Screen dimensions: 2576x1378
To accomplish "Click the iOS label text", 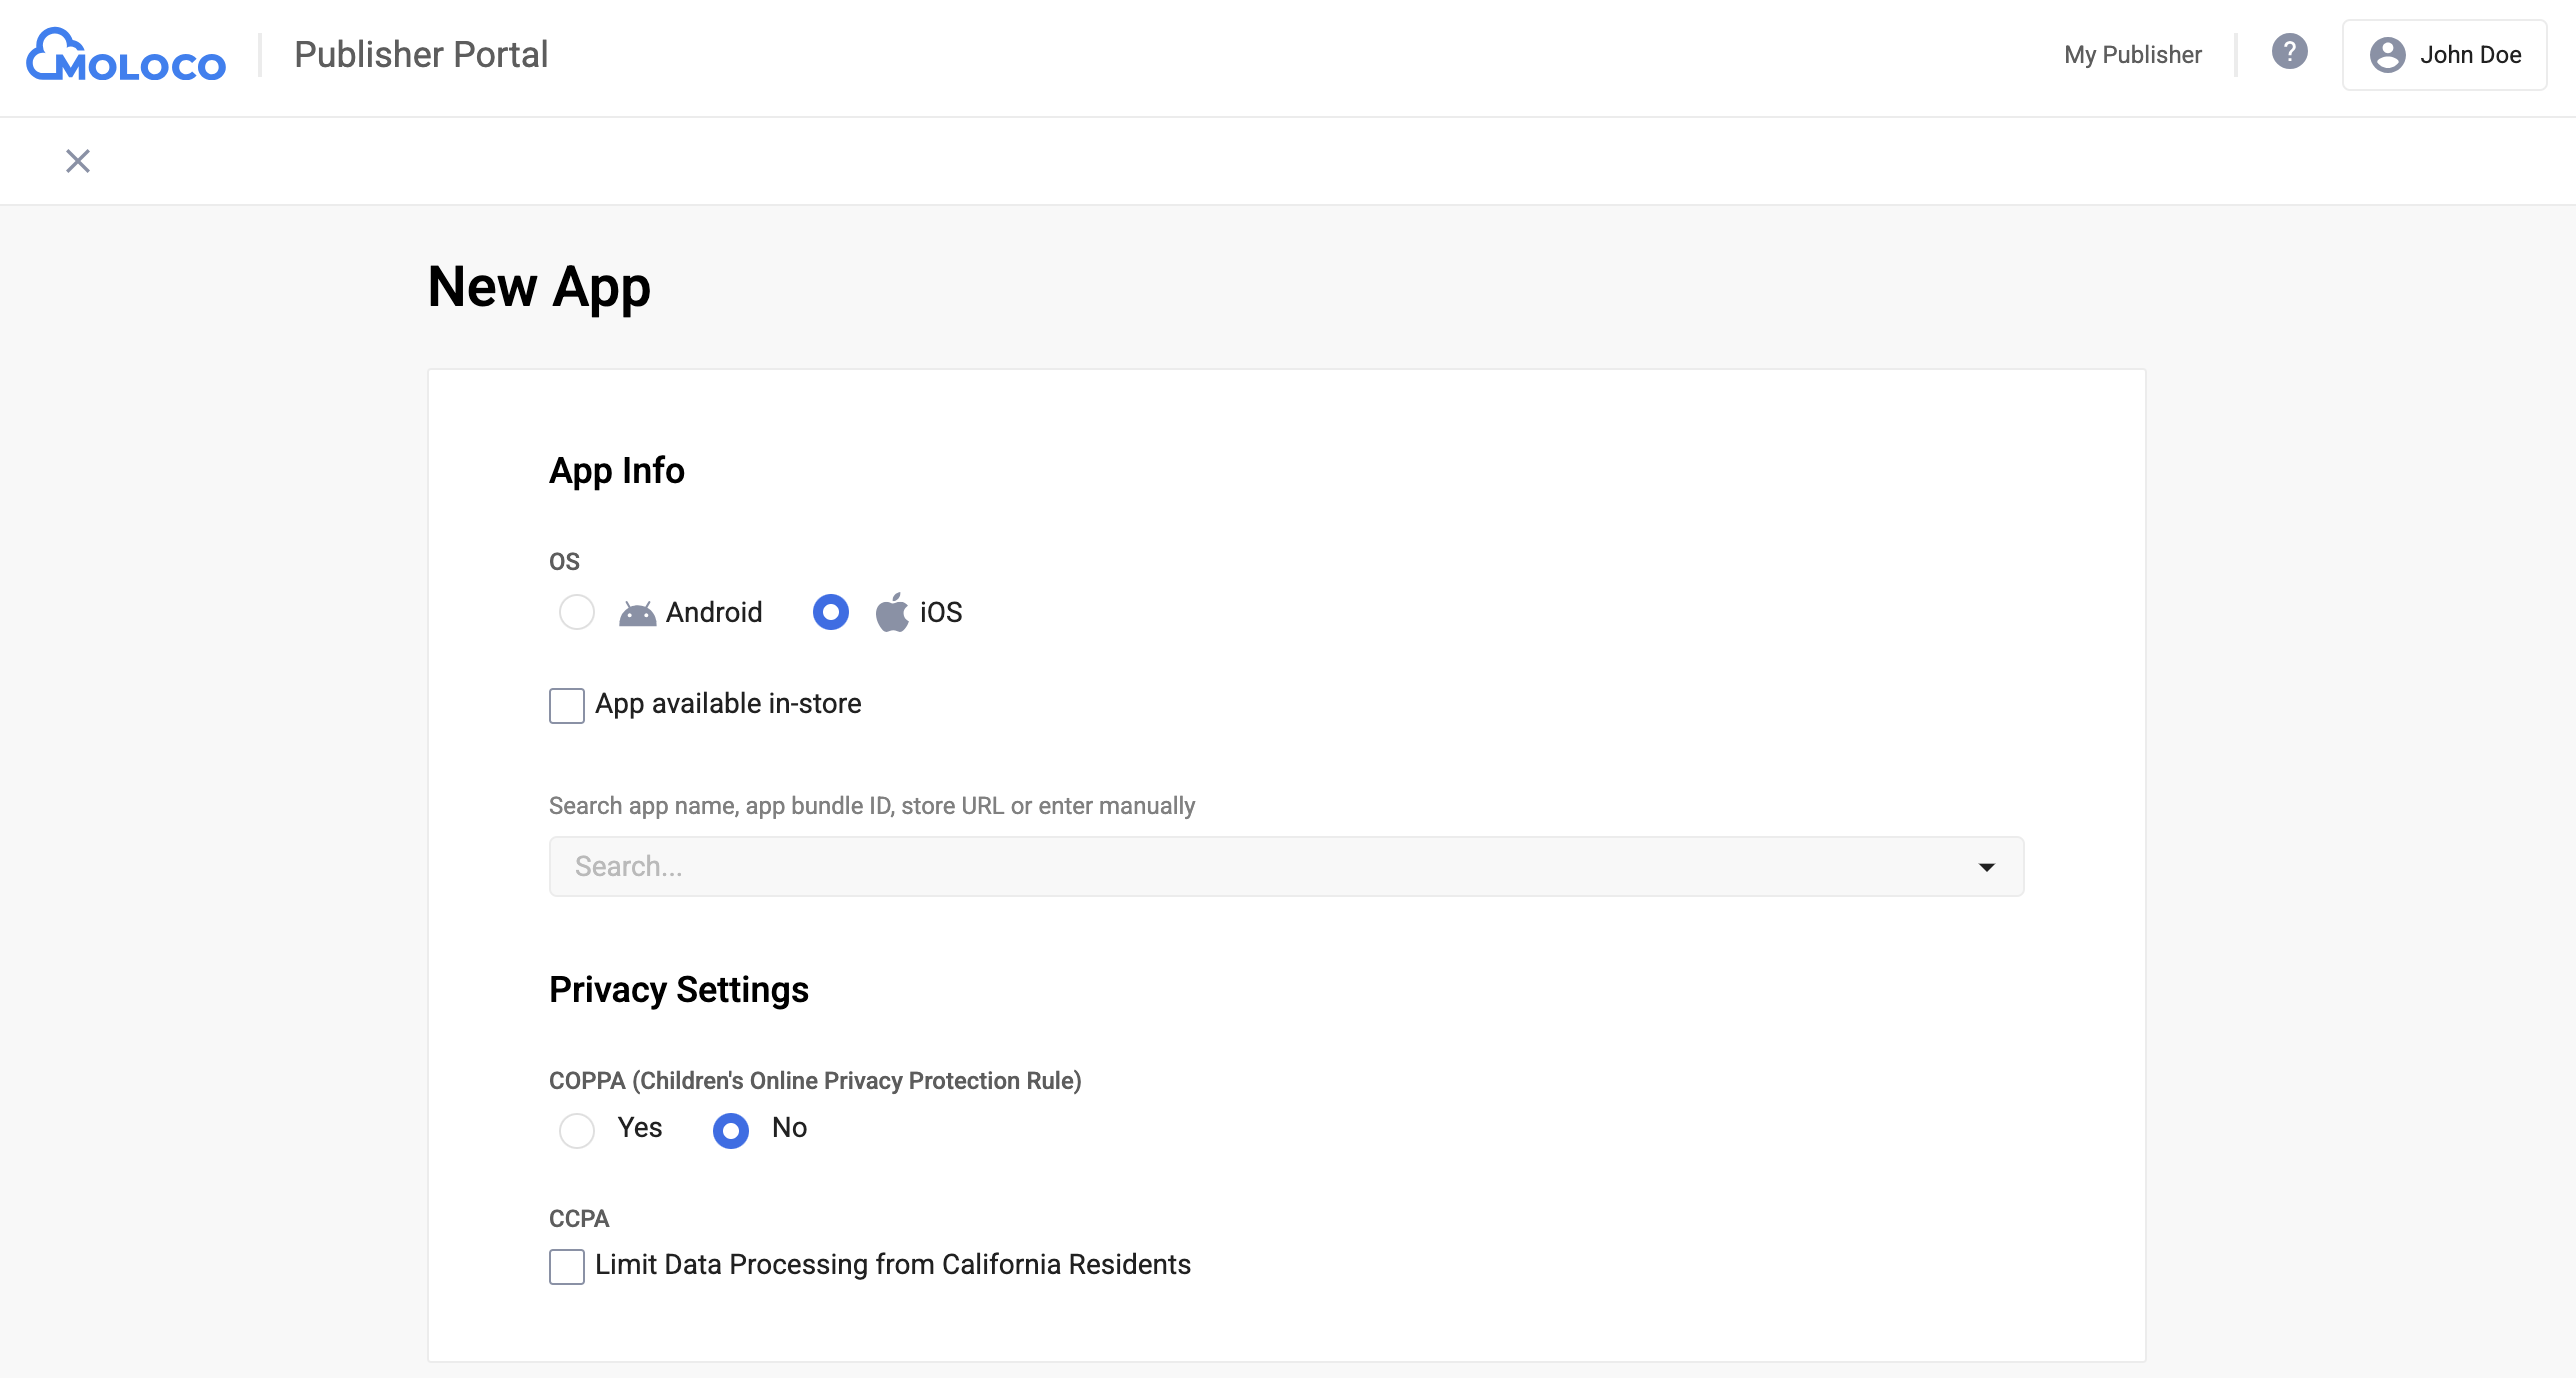I will pos(941,612).
